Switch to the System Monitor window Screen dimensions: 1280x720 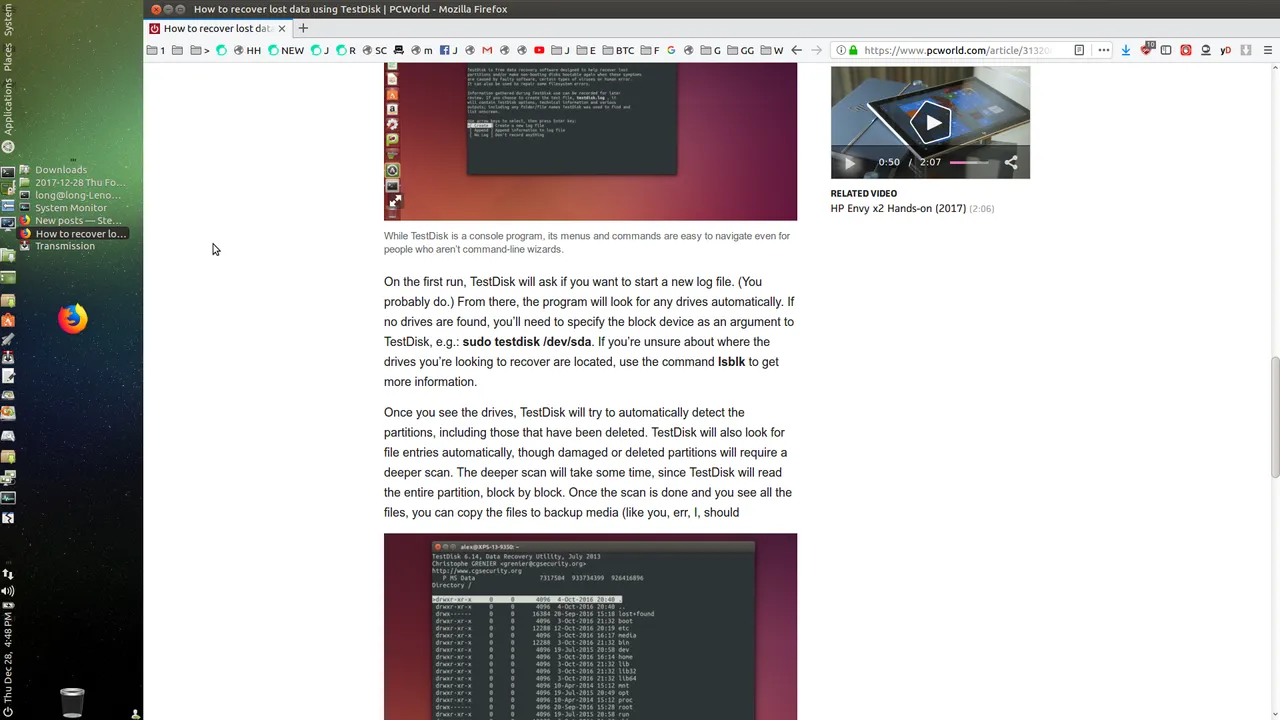coord(73,208)
